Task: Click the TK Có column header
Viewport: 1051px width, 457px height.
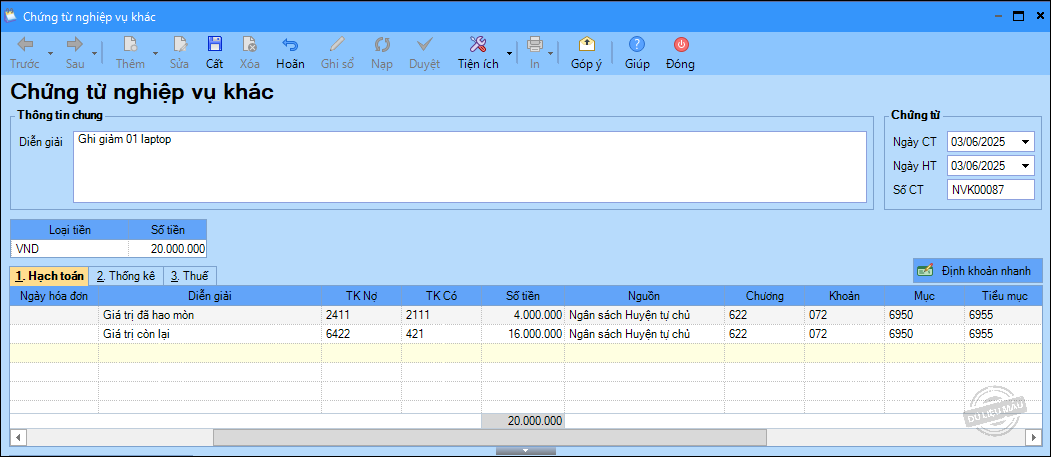Action: pos(441,296)
